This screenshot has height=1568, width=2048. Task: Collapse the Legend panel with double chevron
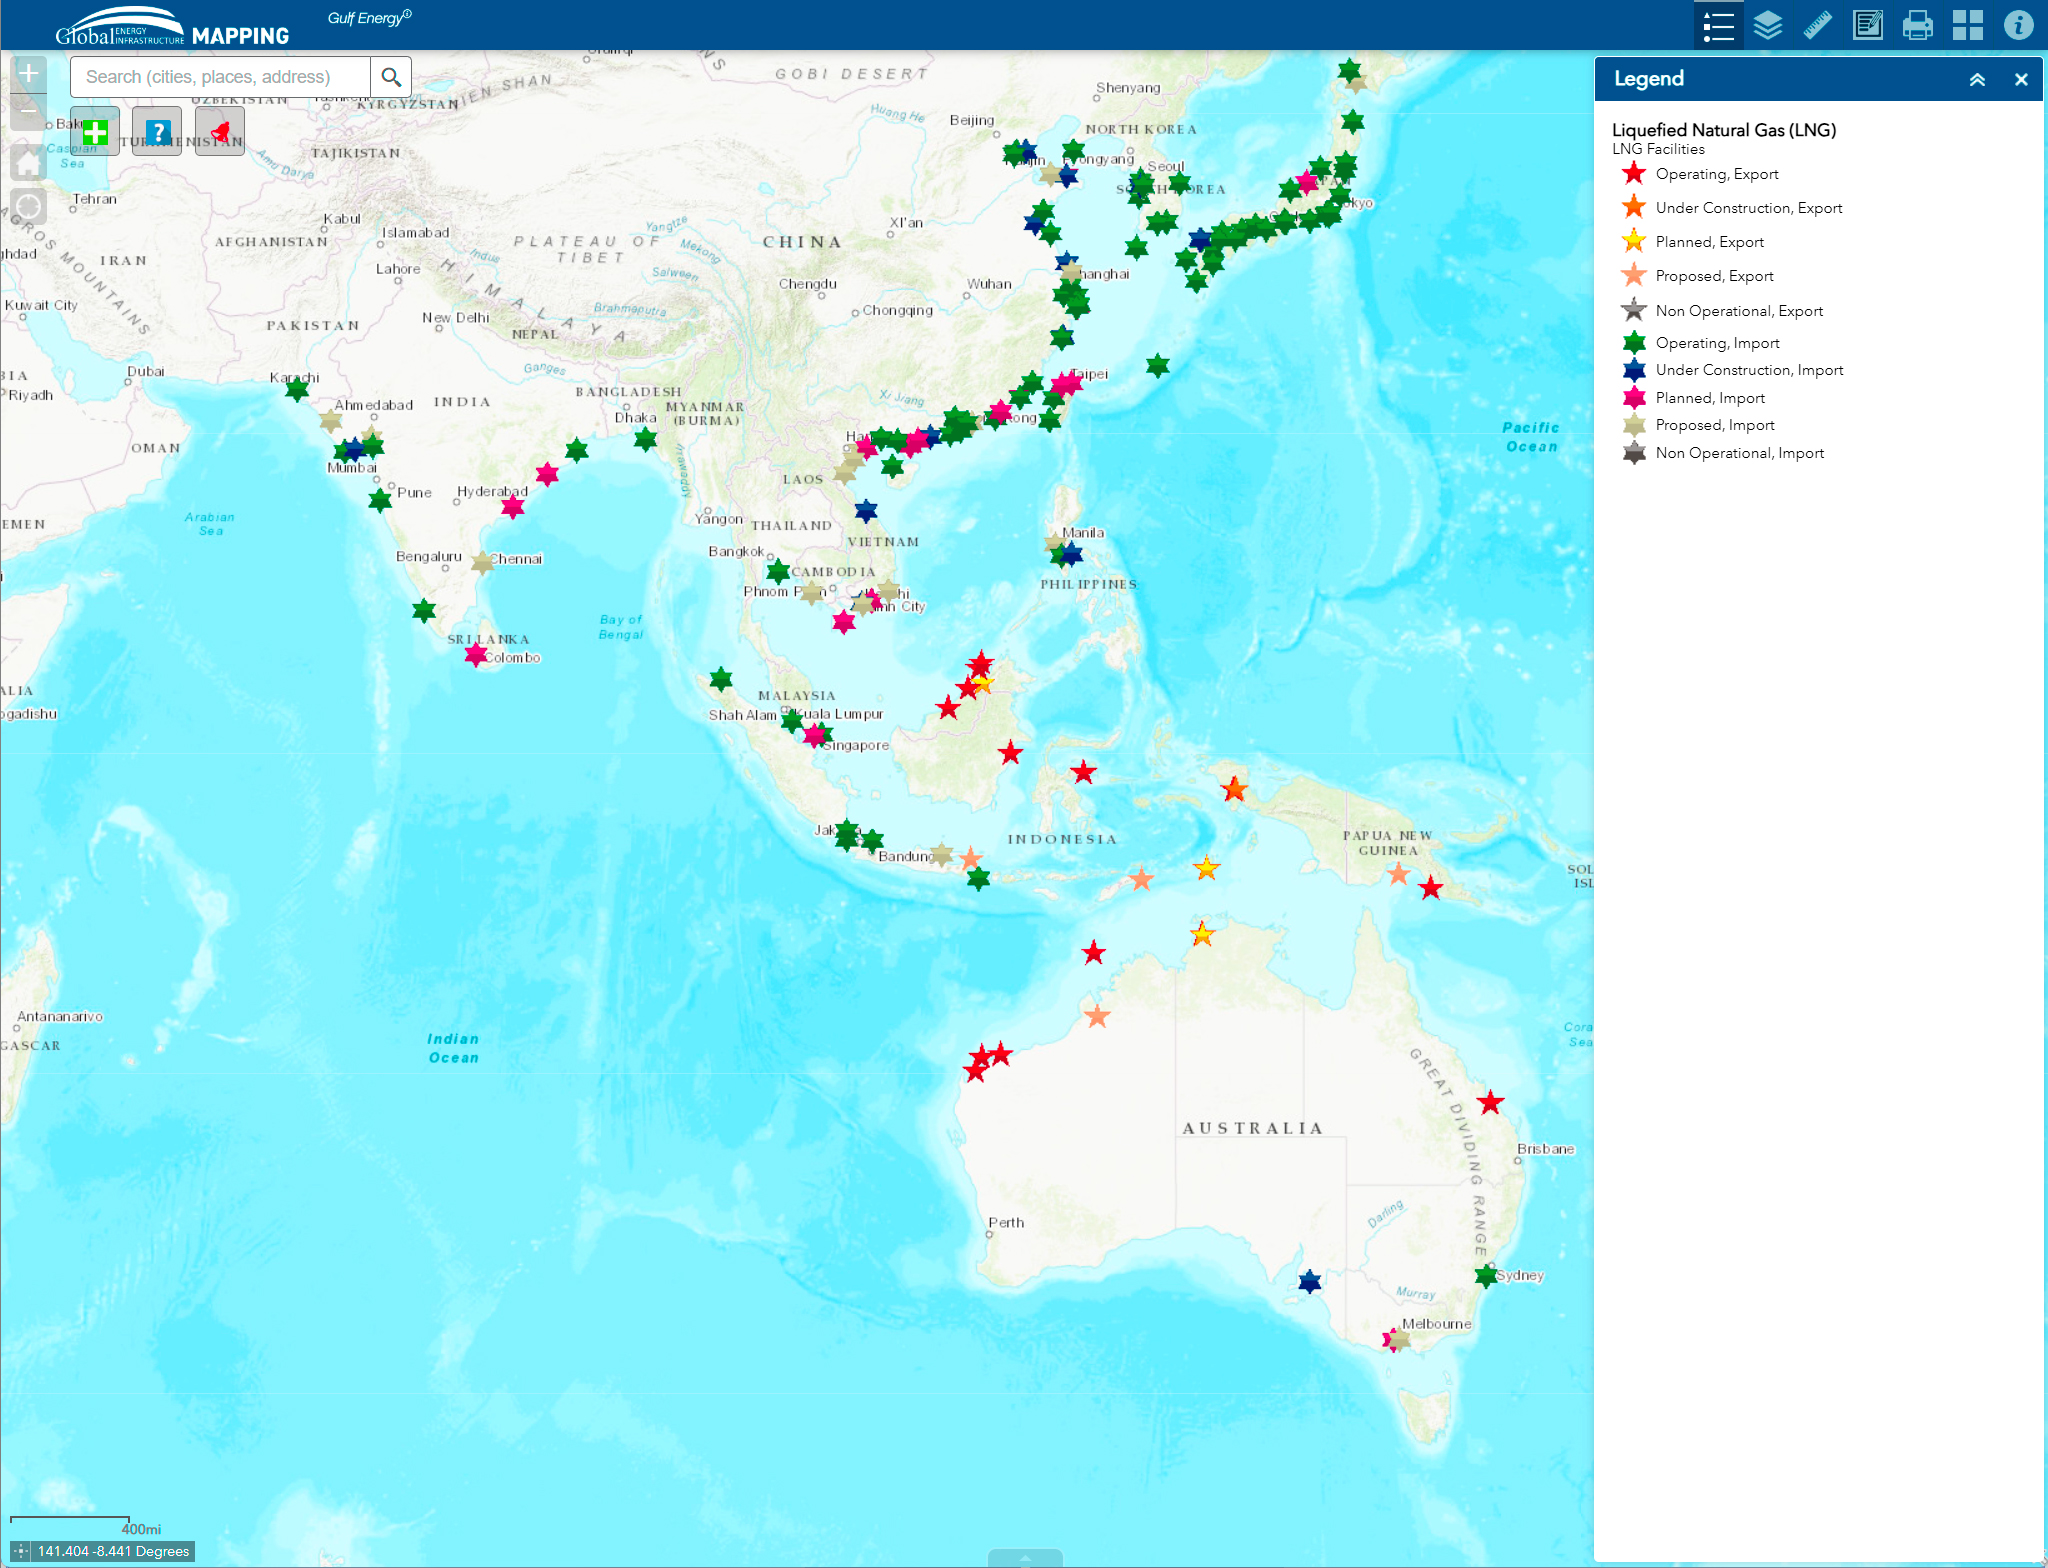coord(1977,80)
